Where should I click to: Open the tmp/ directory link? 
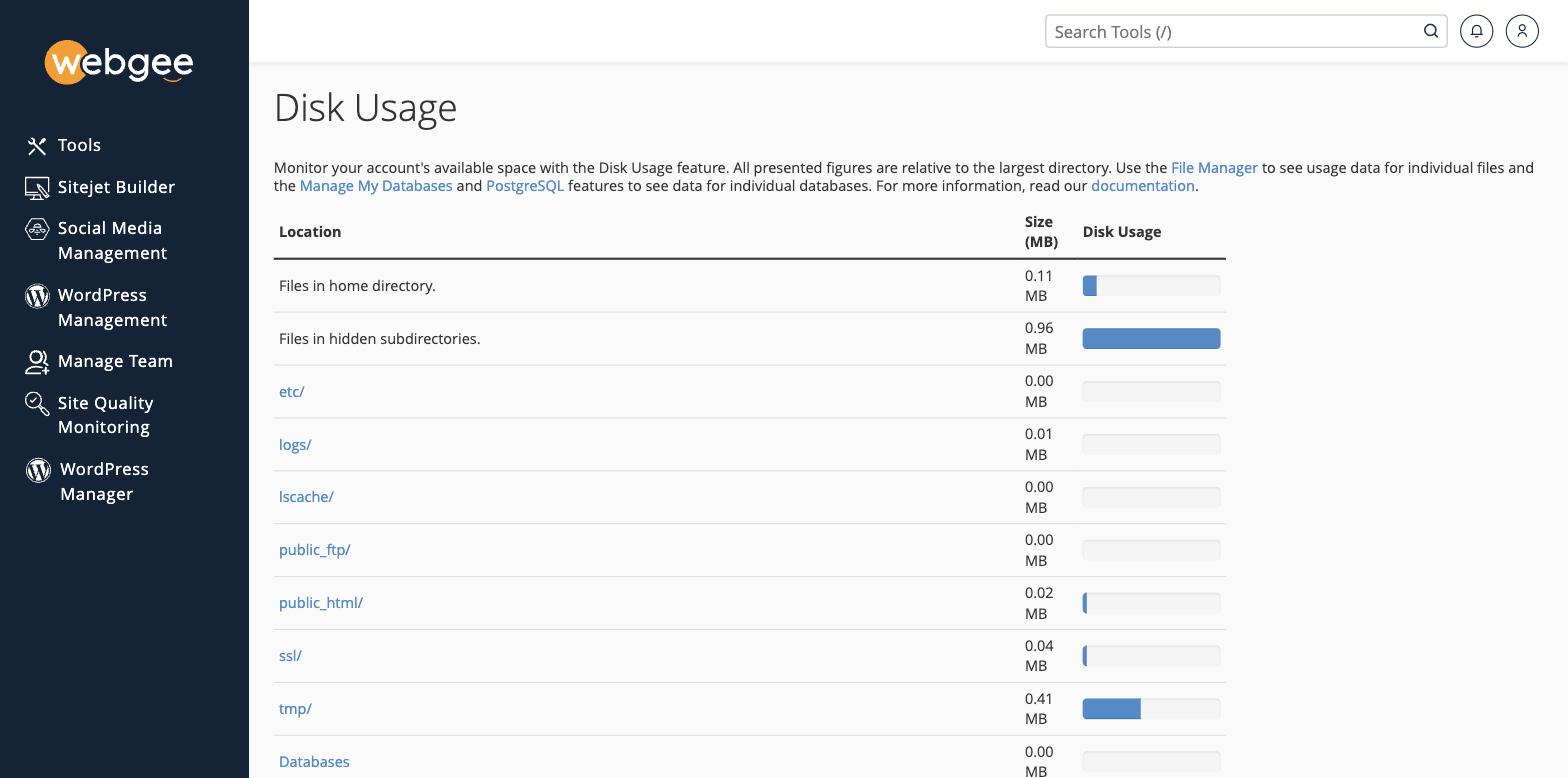pyautogui.click(x=295, y=709)
